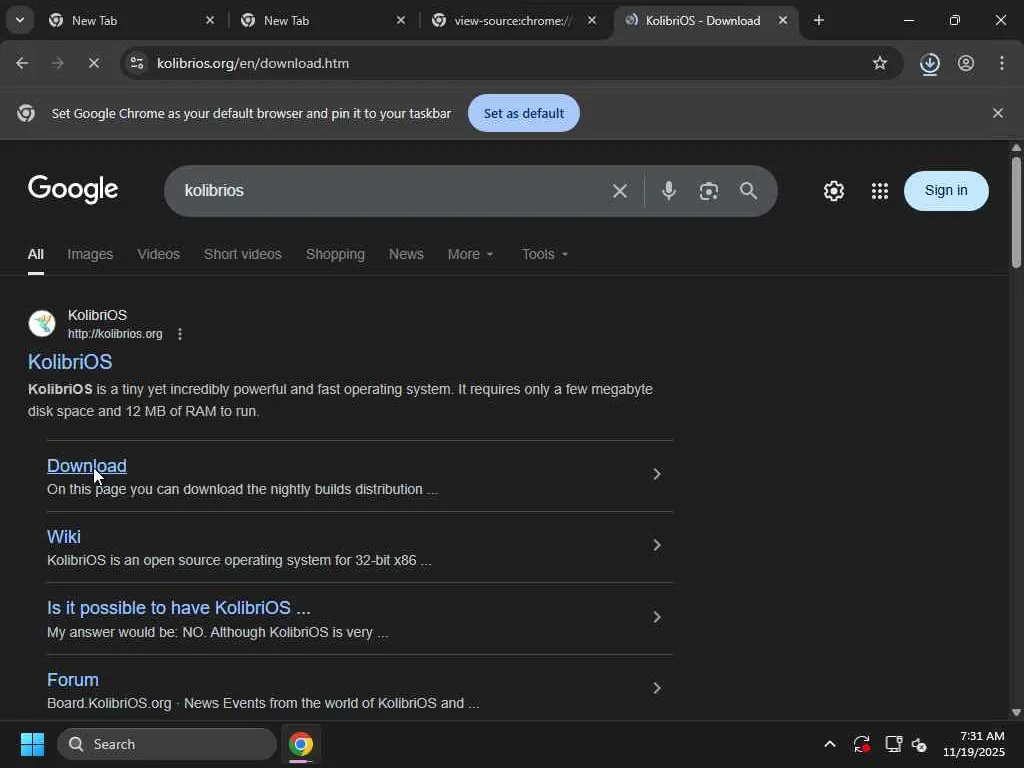This screenshot has width=1024, height=768.
Task: Click chevron beside Wiki sitelink
Action: point(657,545)
